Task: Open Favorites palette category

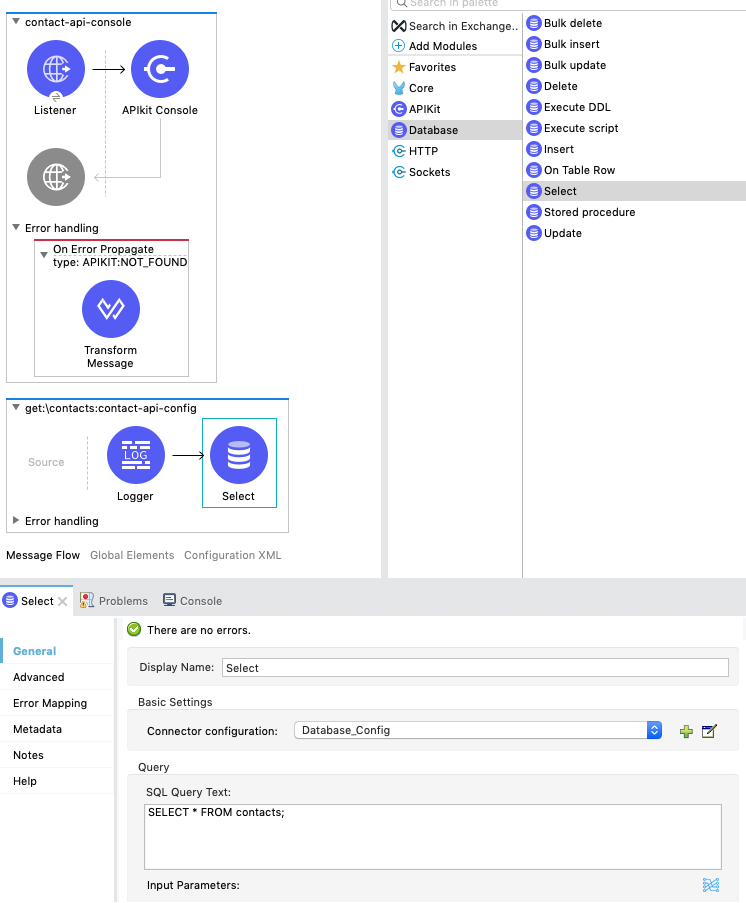Action: coord(424,67)
